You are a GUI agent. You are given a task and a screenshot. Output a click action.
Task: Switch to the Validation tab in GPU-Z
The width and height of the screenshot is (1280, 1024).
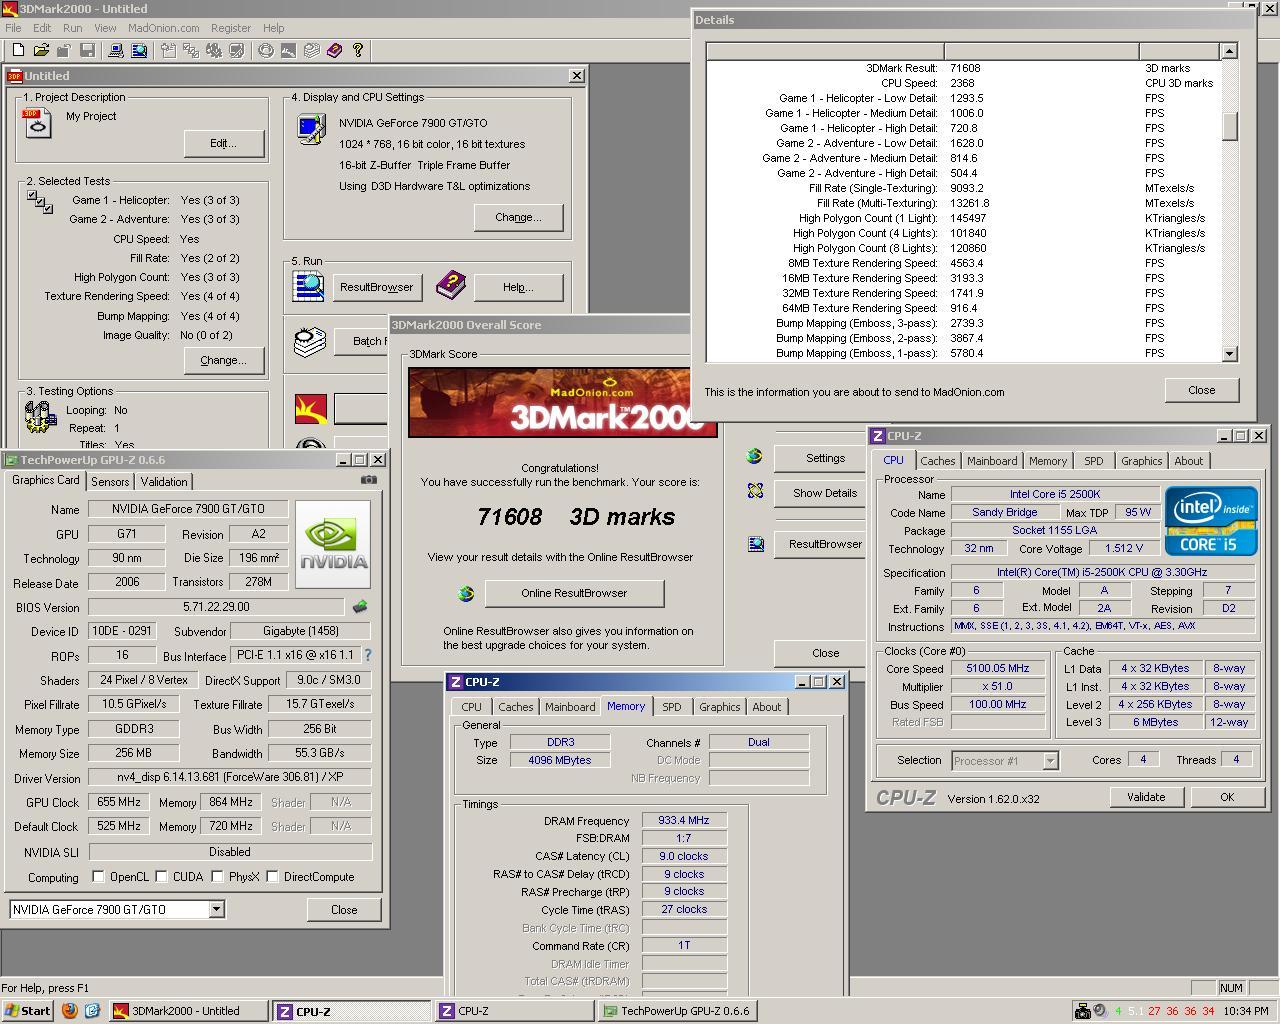(x=164, y=481)
